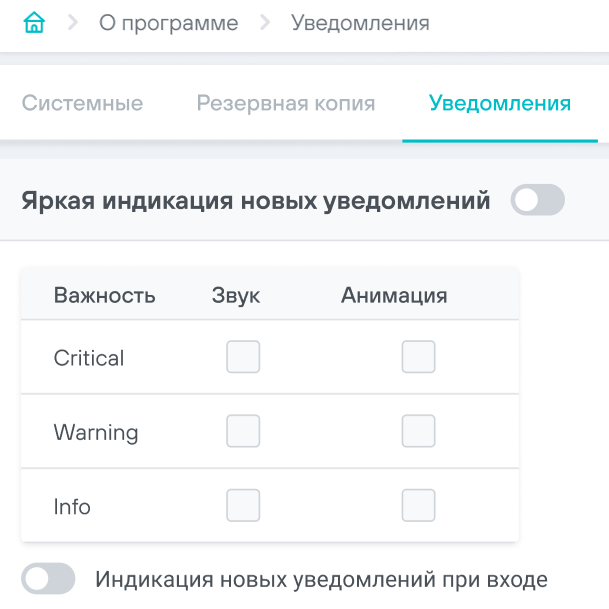Click chevron separator before 'Уведомления' breadcrumb
609x609 pixels.
point(265,23)
